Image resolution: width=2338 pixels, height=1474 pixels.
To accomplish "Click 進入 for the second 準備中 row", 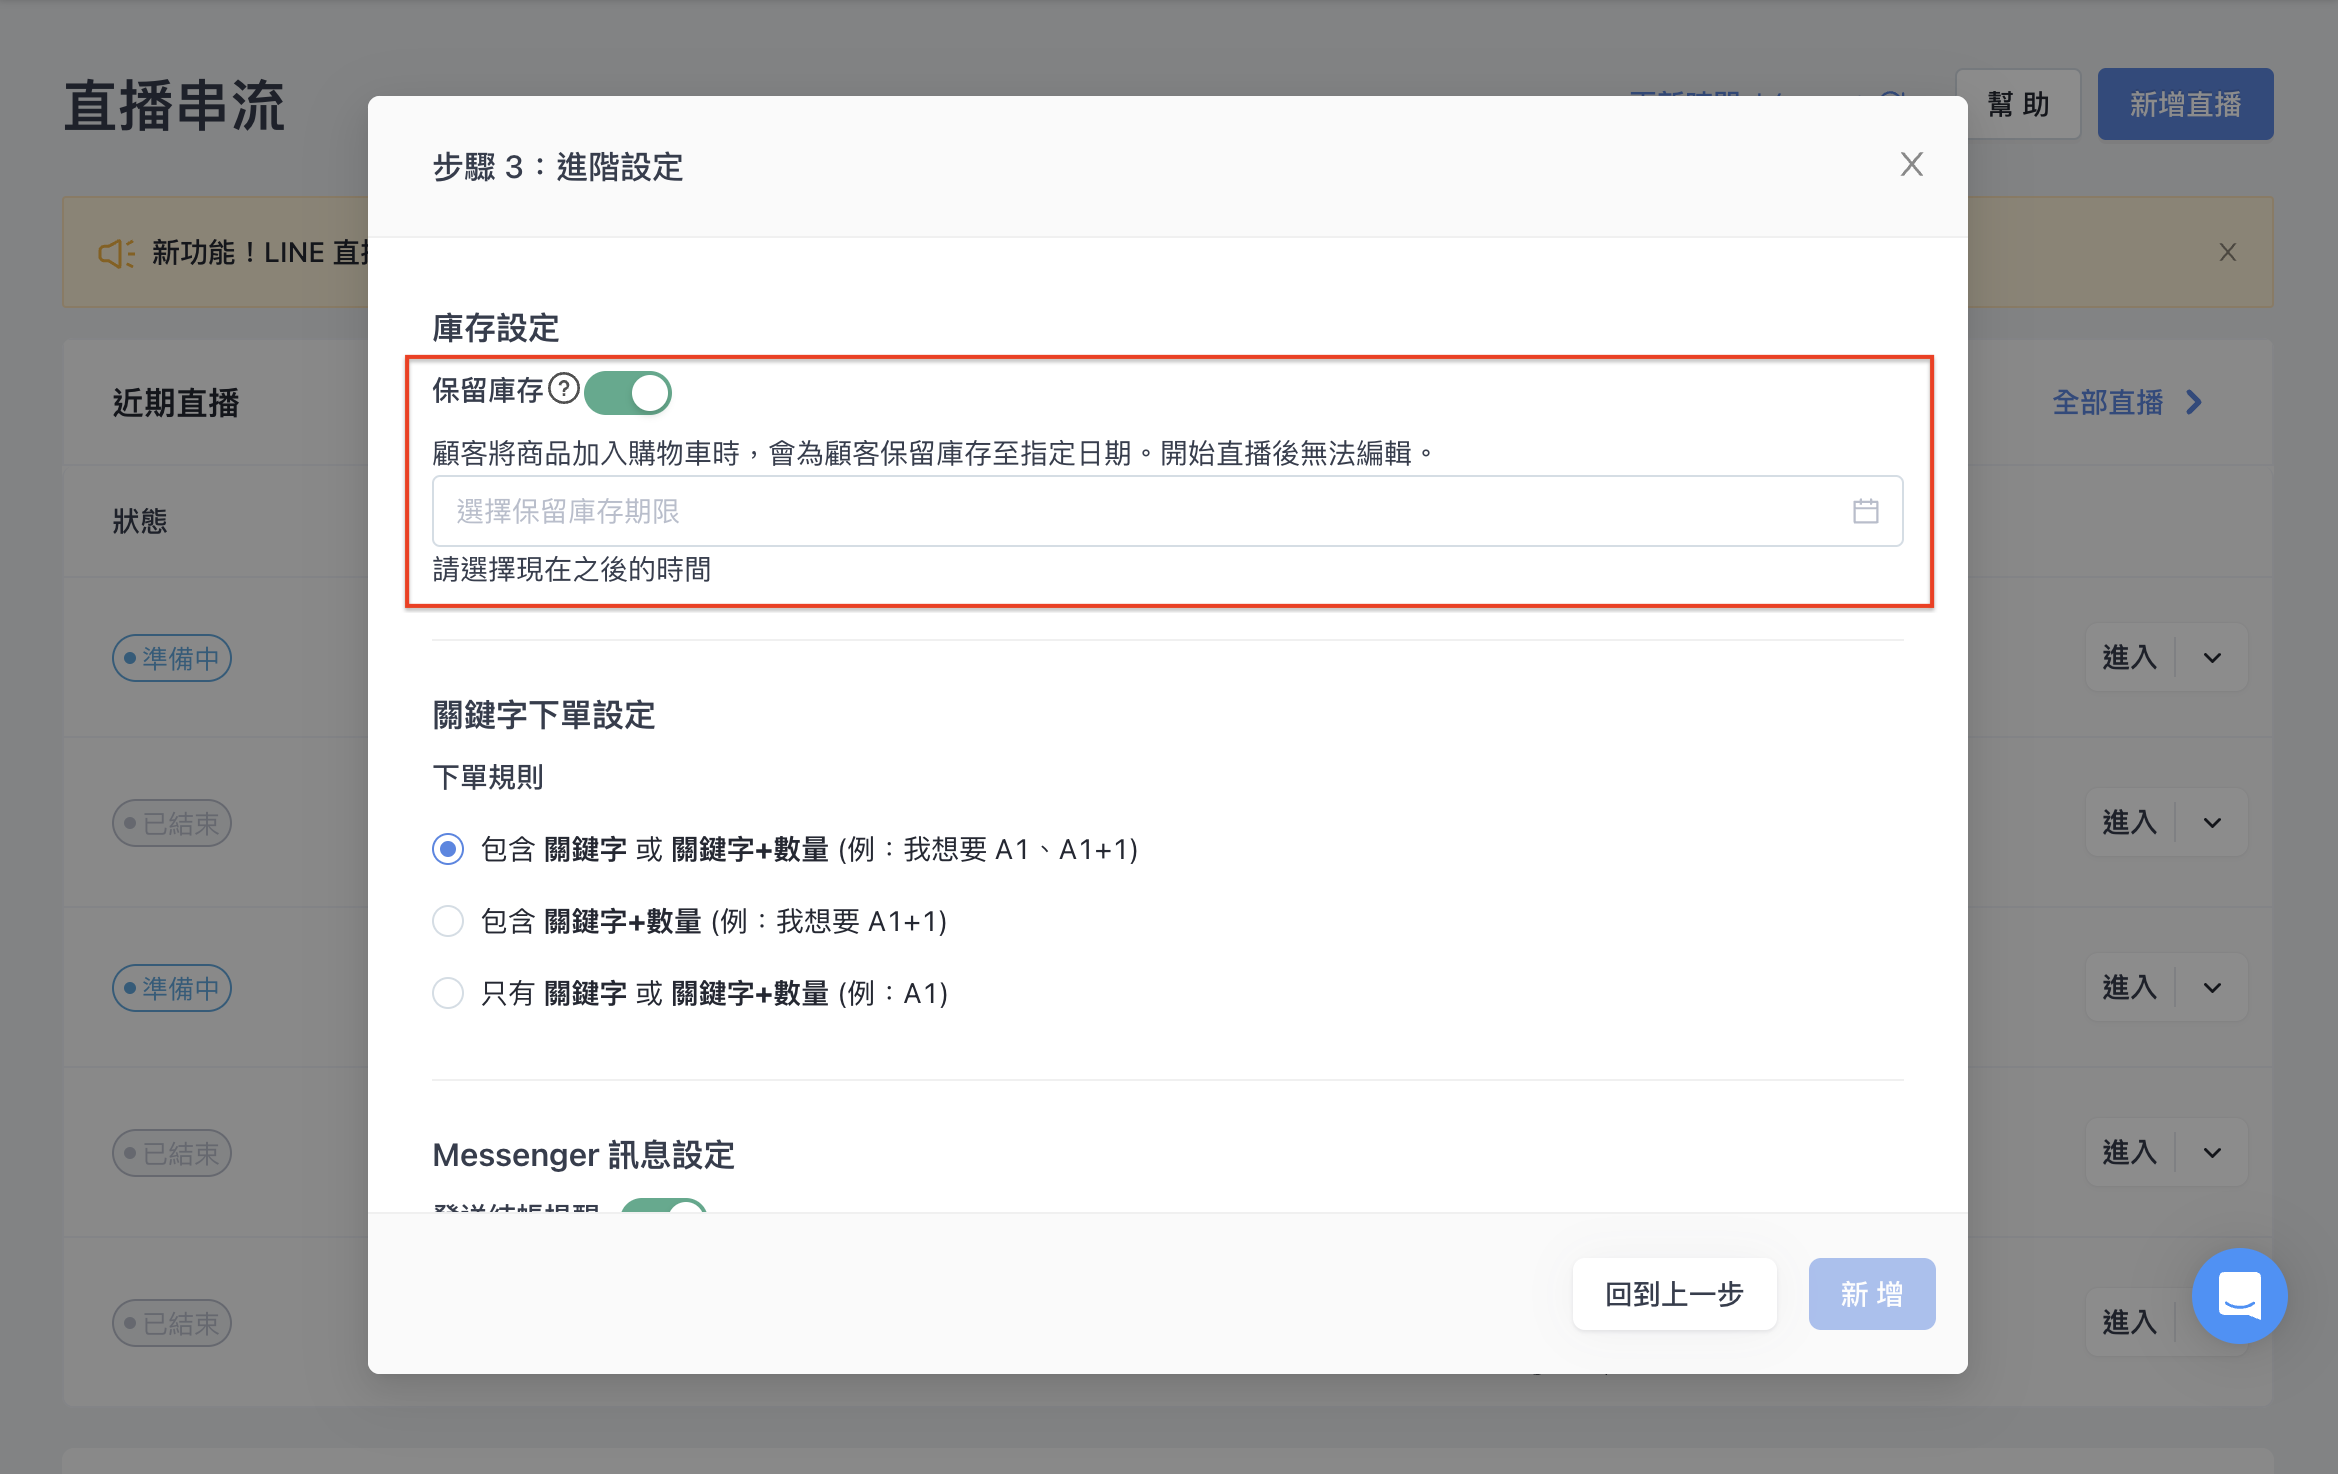I will [2130, 987].
